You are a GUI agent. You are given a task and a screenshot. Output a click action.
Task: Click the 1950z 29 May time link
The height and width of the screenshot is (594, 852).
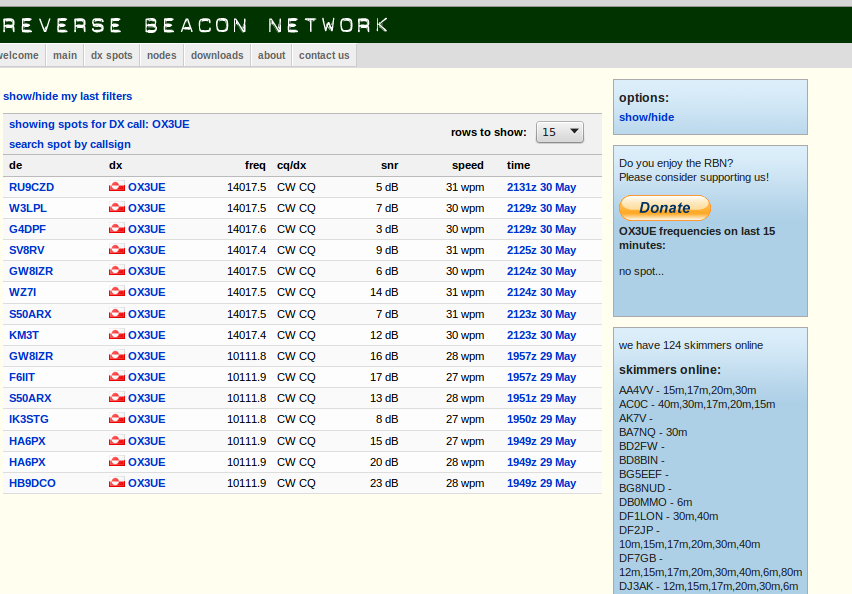541,420
